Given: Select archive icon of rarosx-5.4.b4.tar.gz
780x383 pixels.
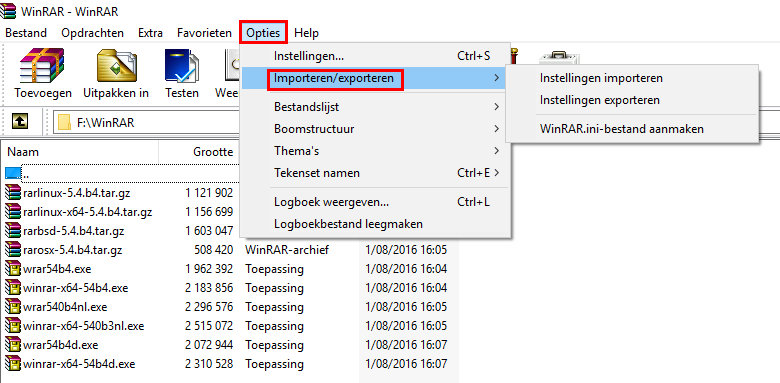Looking at the screenshot, I should (13, 250).
